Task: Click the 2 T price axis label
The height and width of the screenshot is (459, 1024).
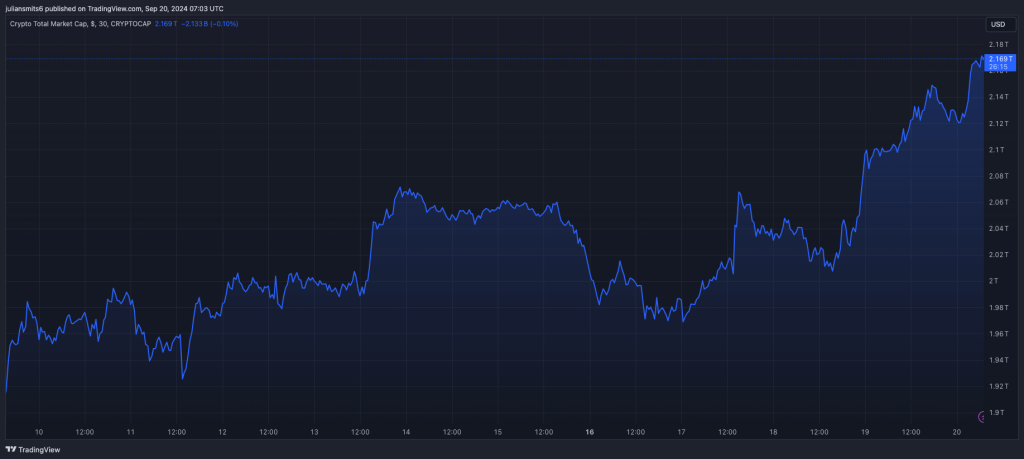Action: (993, 281)
